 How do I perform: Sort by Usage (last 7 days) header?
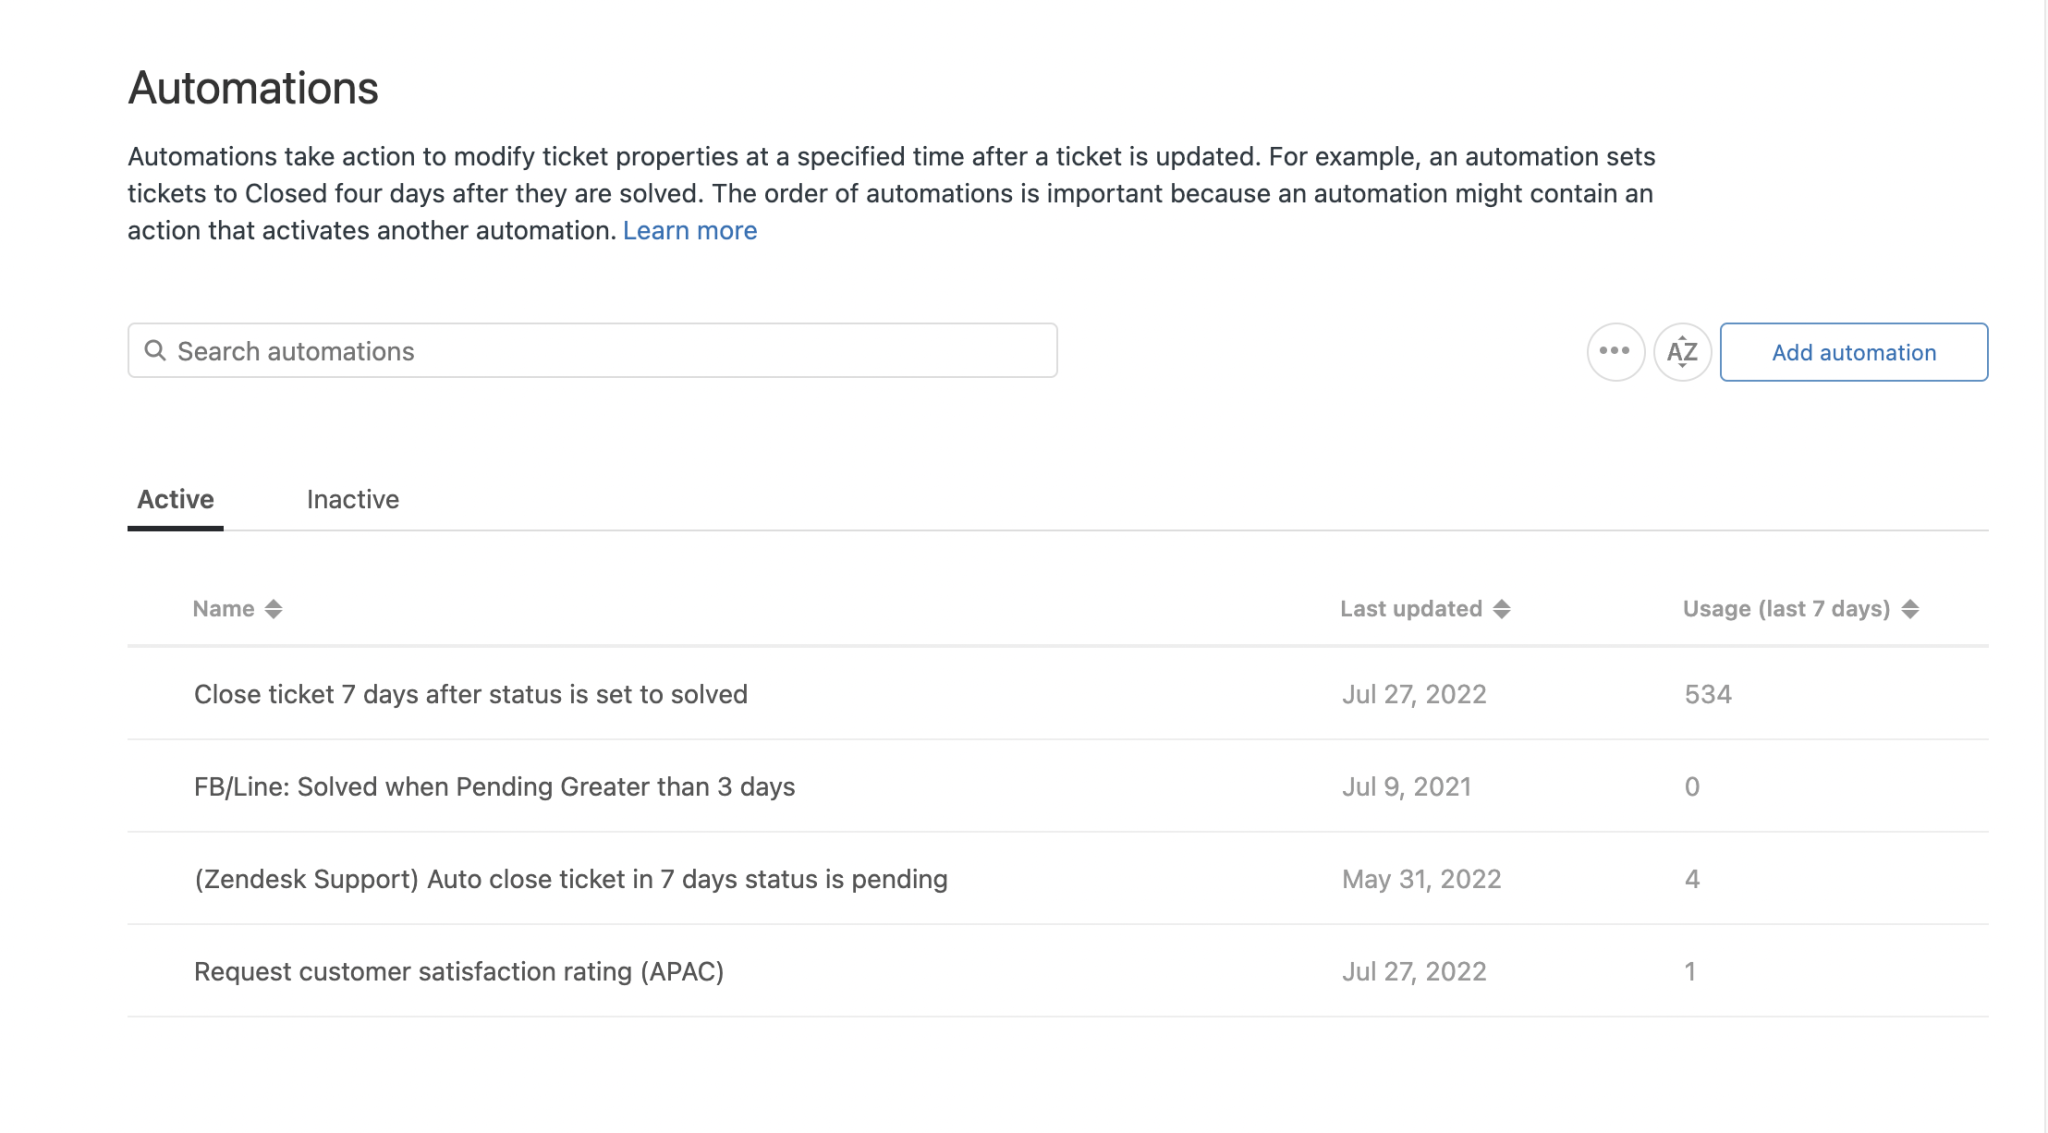point(1787,608)
